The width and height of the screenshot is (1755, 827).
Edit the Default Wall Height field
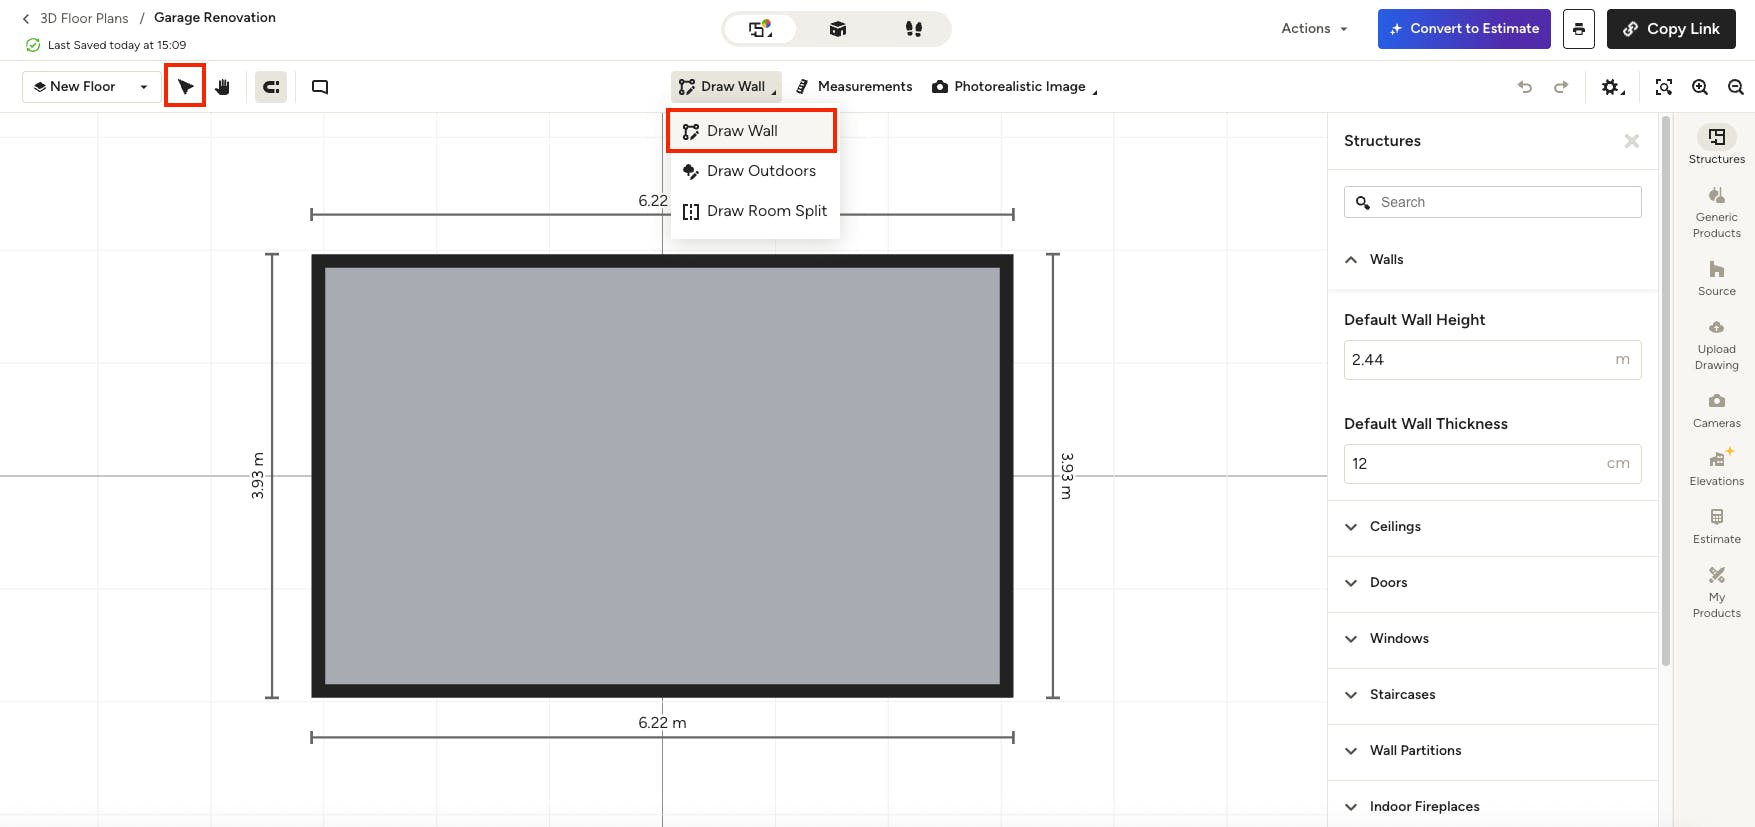(1493, 360)
